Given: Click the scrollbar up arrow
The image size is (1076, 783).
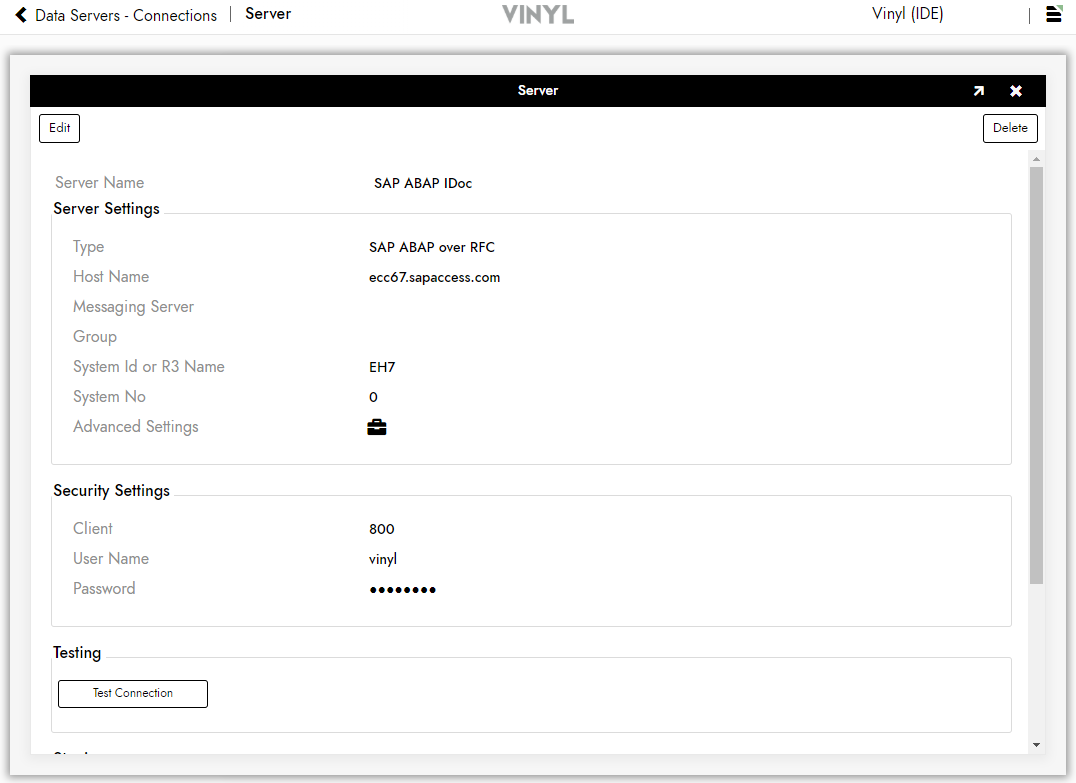Looking at the screenshot, I should click(x=1036, y=159).
